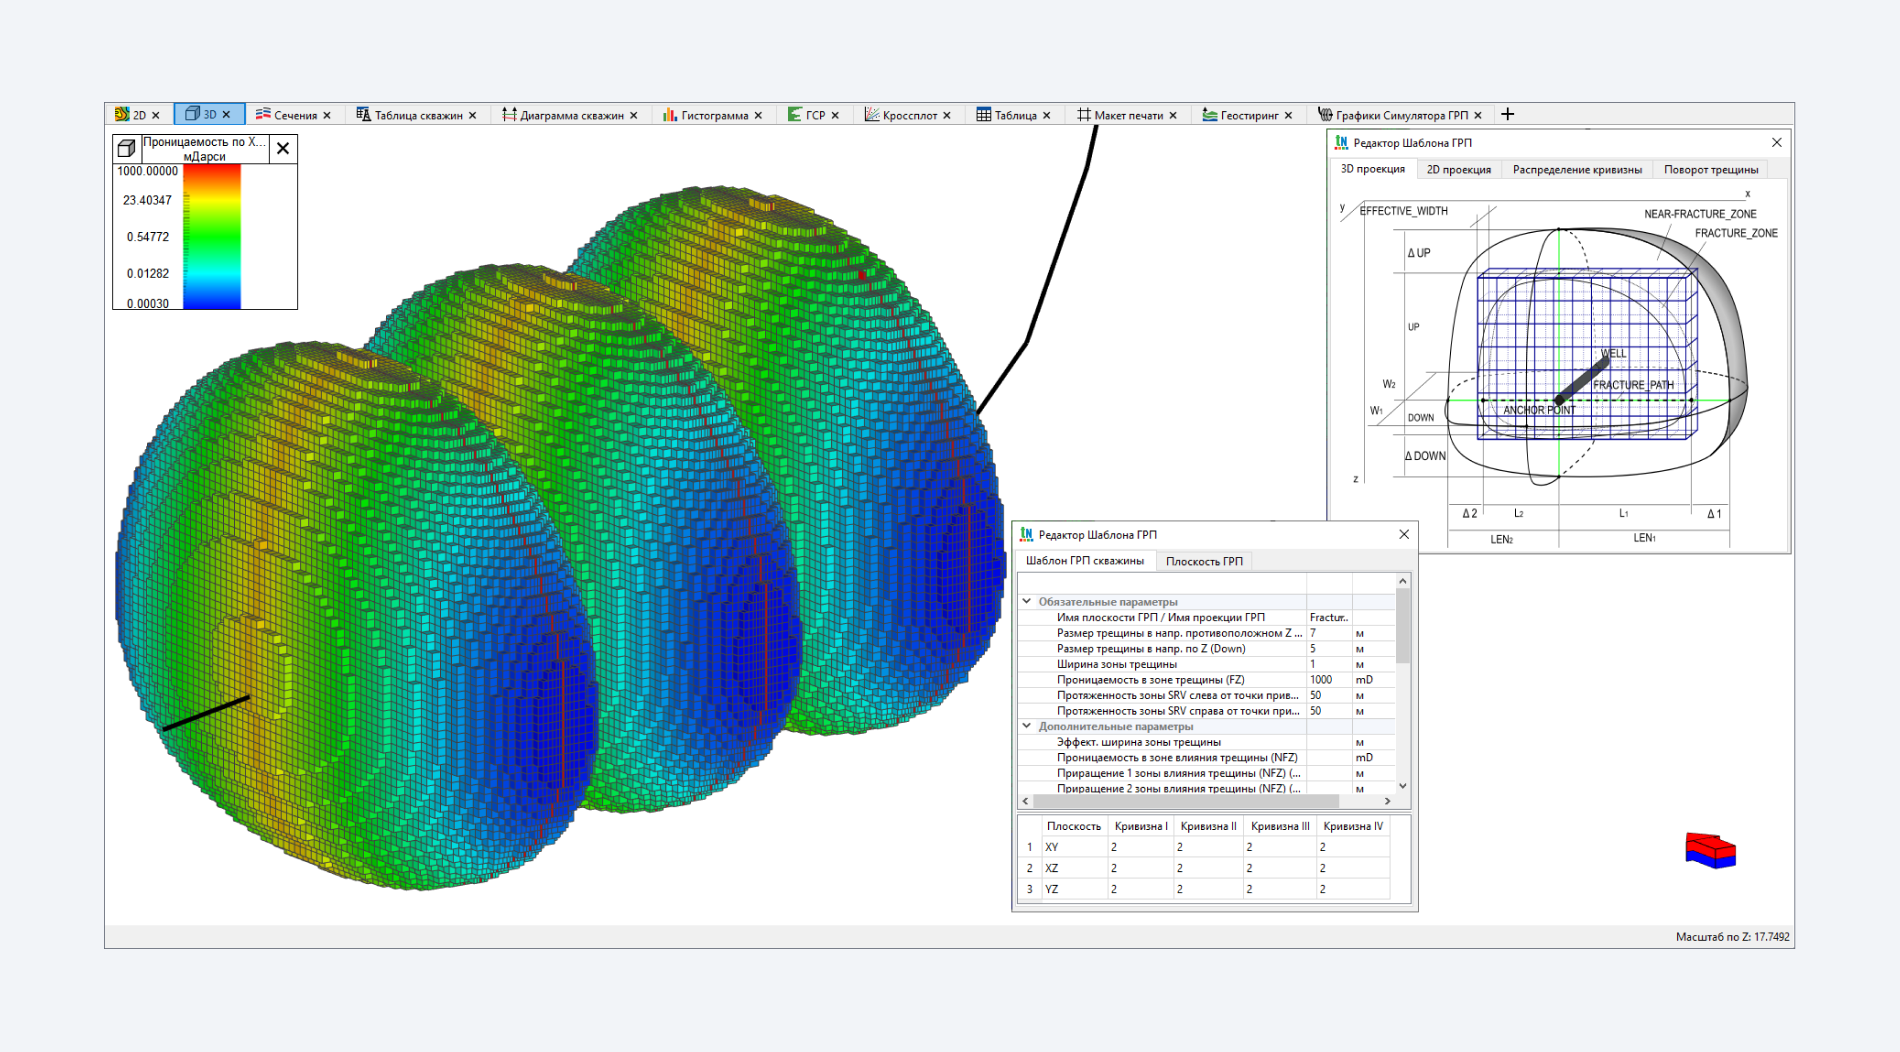This screenshot has height=1052, width=1900.
Task: Close the Графики Симулятора ГРП tab
Action: click(x=1478, y=115)
